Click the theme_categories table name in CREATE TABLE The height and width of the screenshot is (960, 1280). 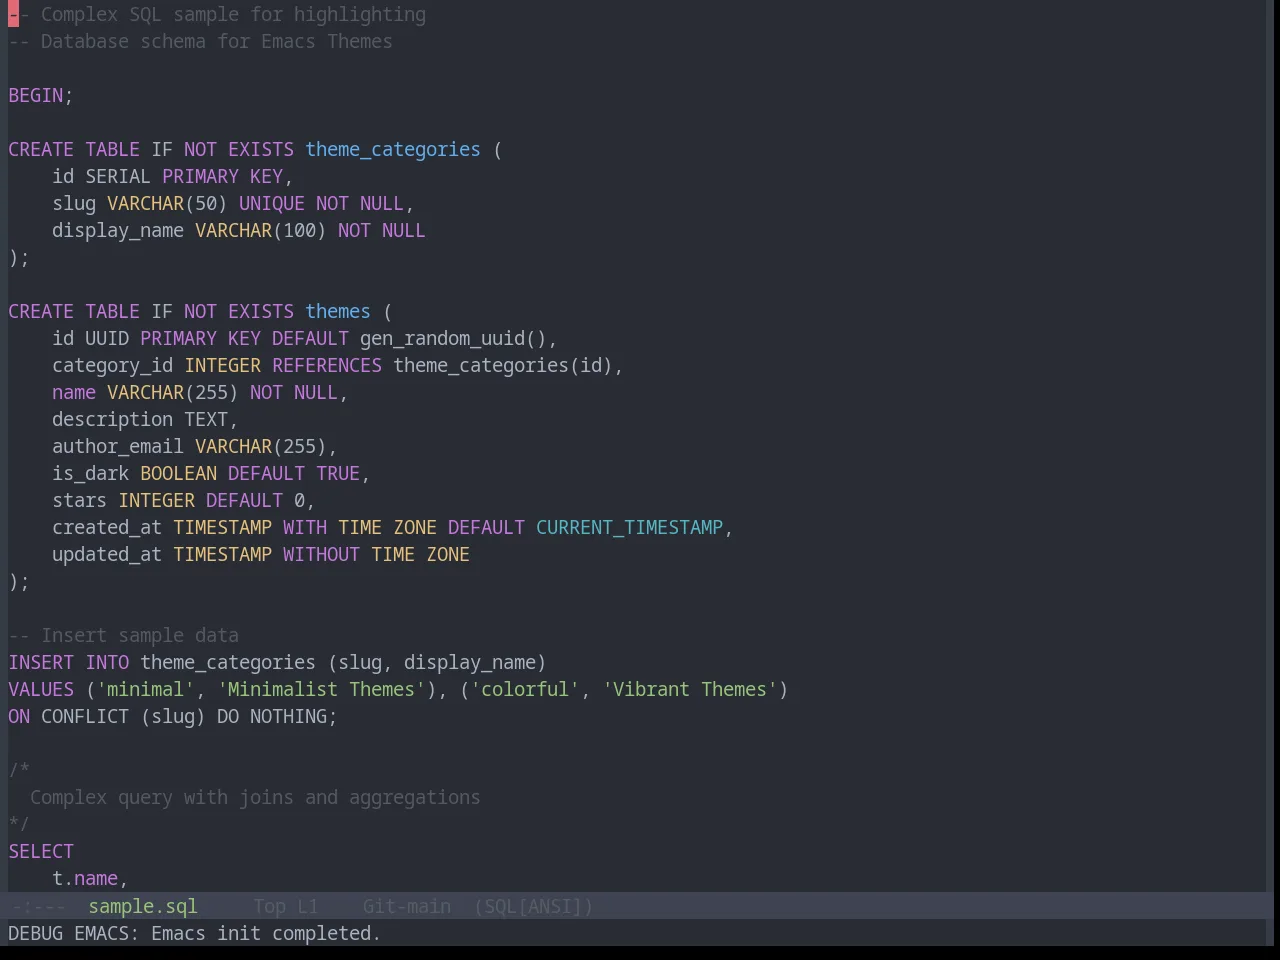pos(393,149)
